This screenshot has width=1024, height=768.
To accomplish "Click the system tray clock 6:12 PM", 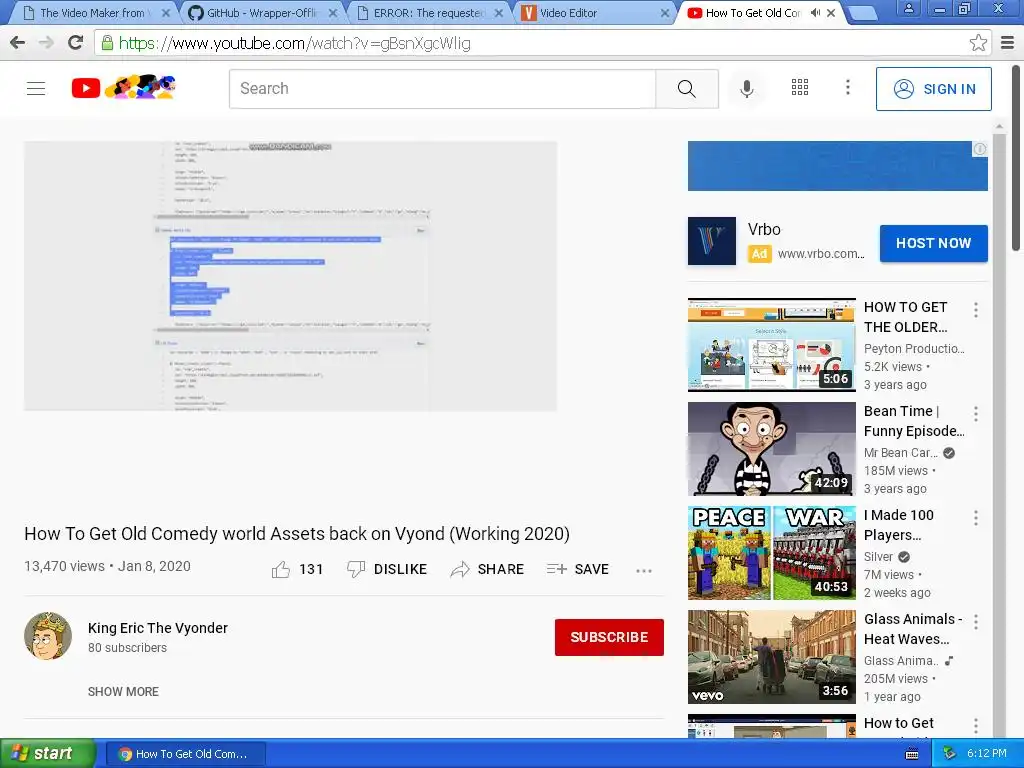I will (986, 753).
